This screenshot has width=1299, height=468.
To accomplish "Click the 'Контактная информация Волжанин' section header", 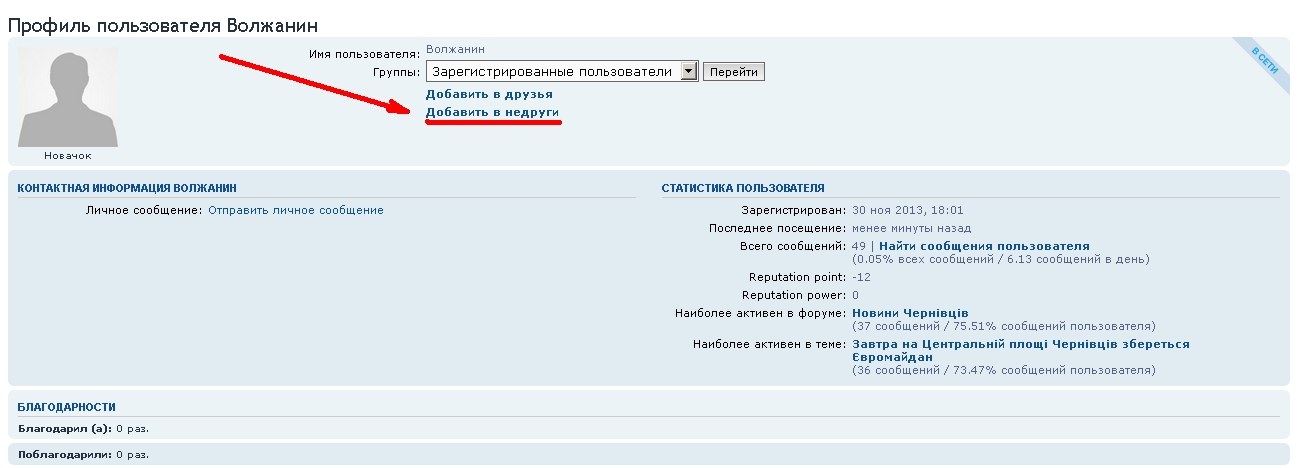I will click(127, 188).
